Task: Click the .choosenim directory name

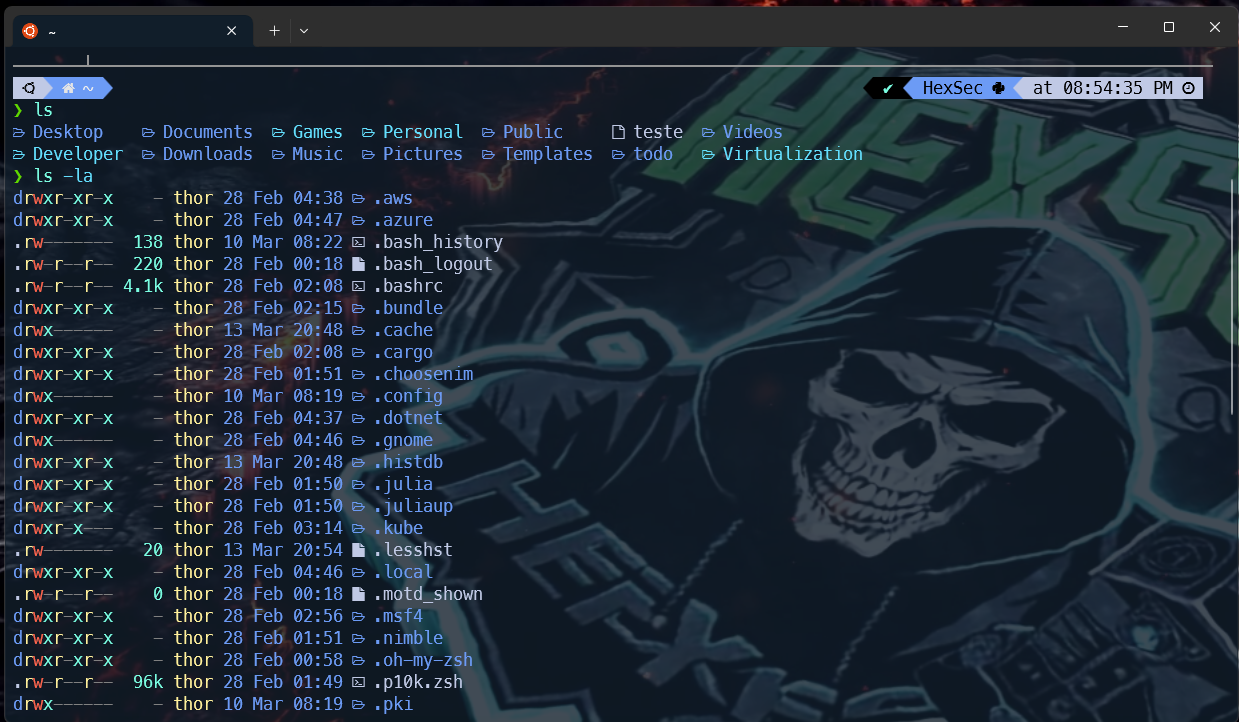Action: (423, 374)
